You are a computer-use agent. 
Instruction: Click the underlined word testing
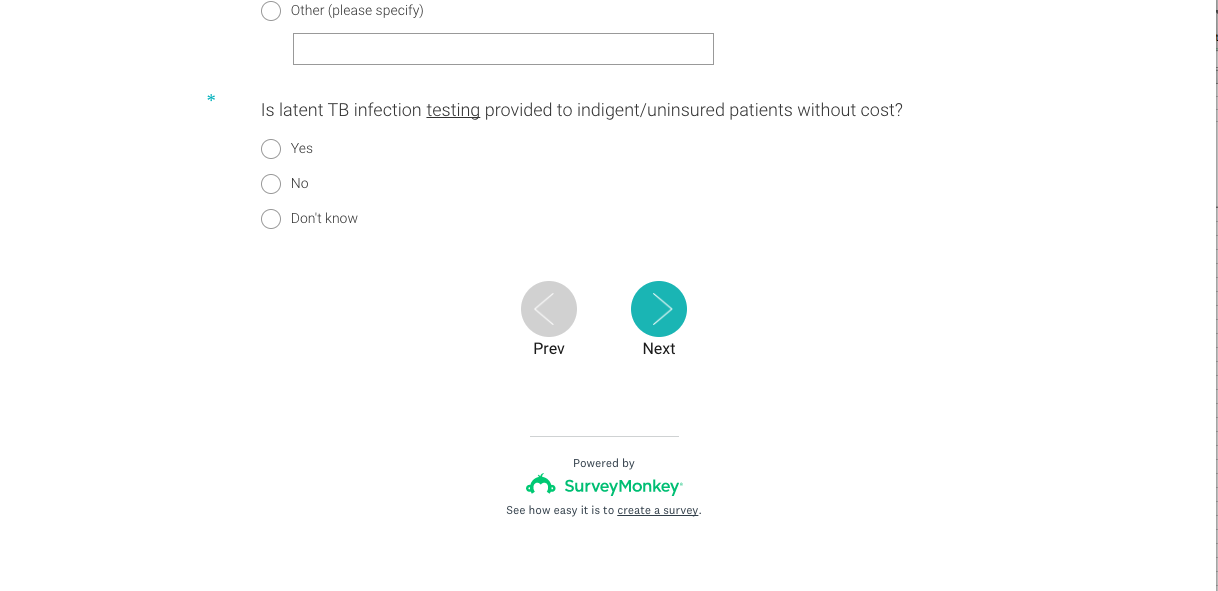(453, 110)
